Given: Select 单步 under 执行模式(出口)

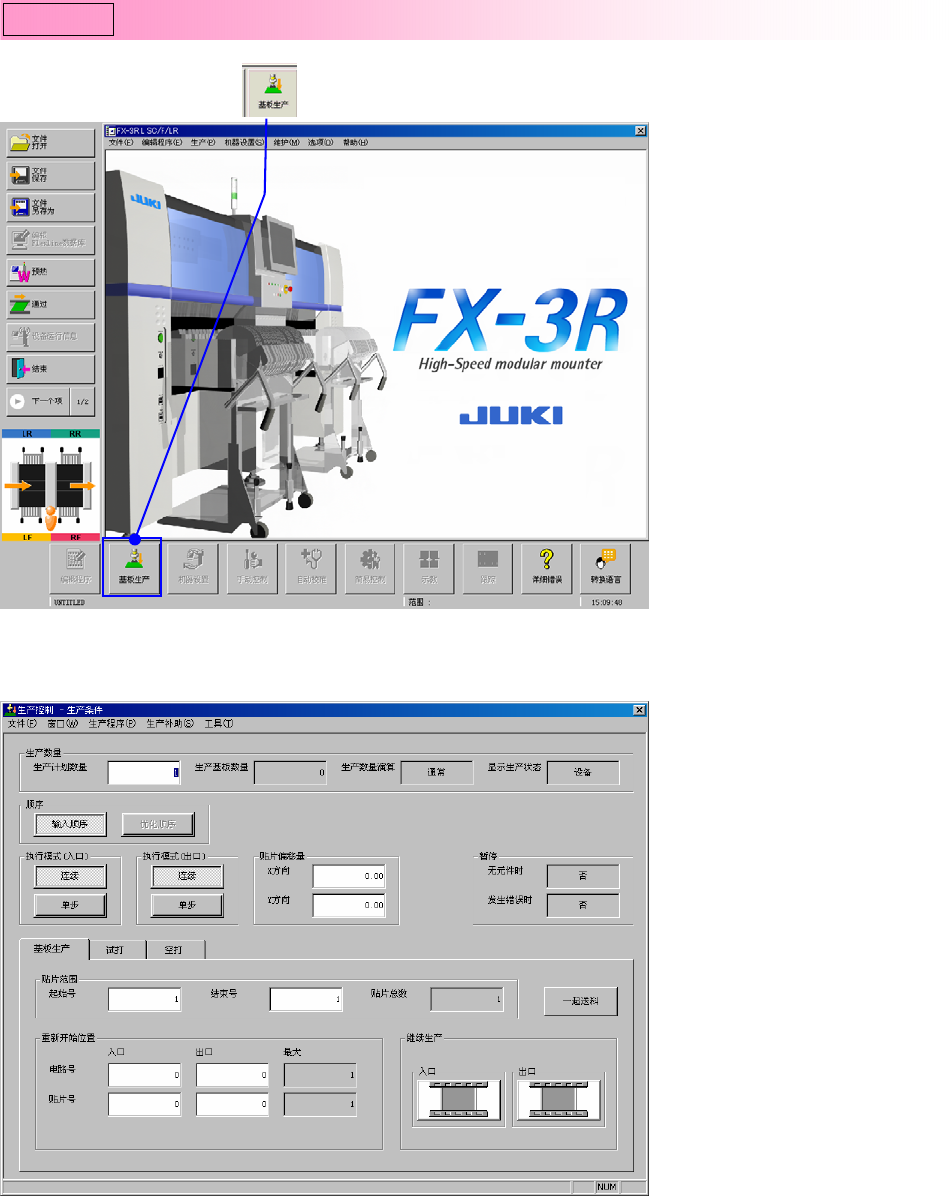Looking at the screenshot, I should pyautogui.click(x=188, y=905).
